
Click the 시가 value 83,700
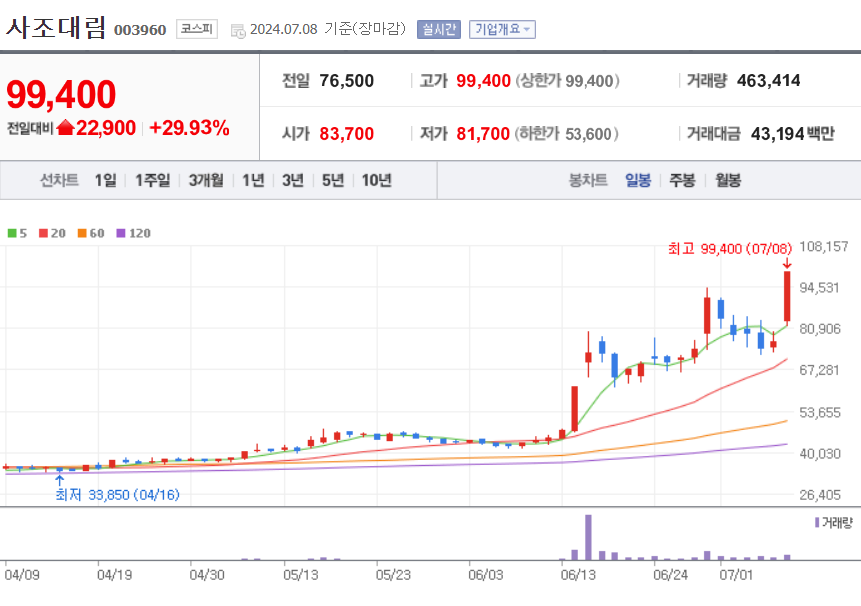pyautogui.click(x=346, y=134)
